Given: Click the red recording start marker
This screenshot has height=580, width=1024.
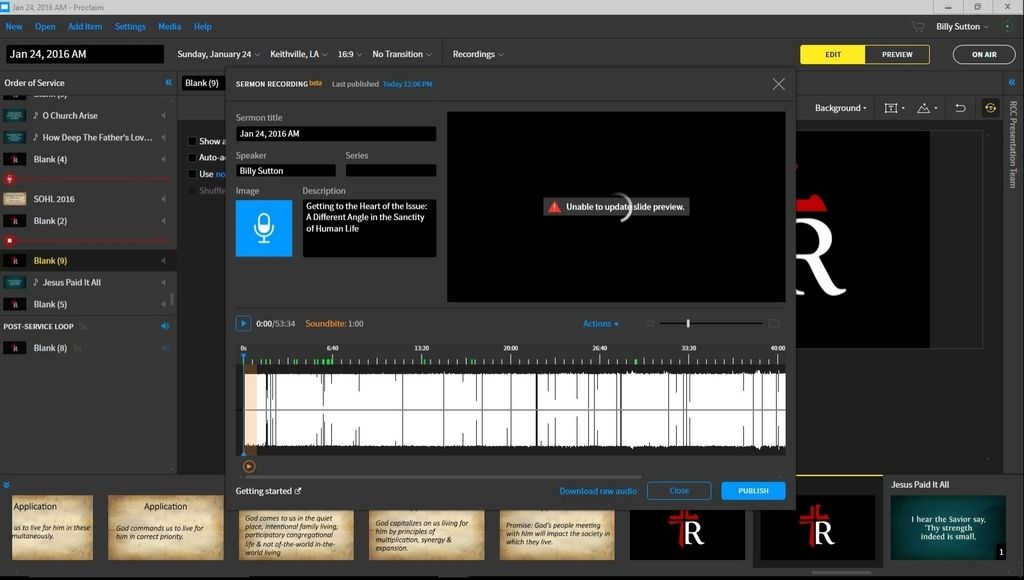Looking at the screenshot, I should pyautogui.click(x=9, y=178).
